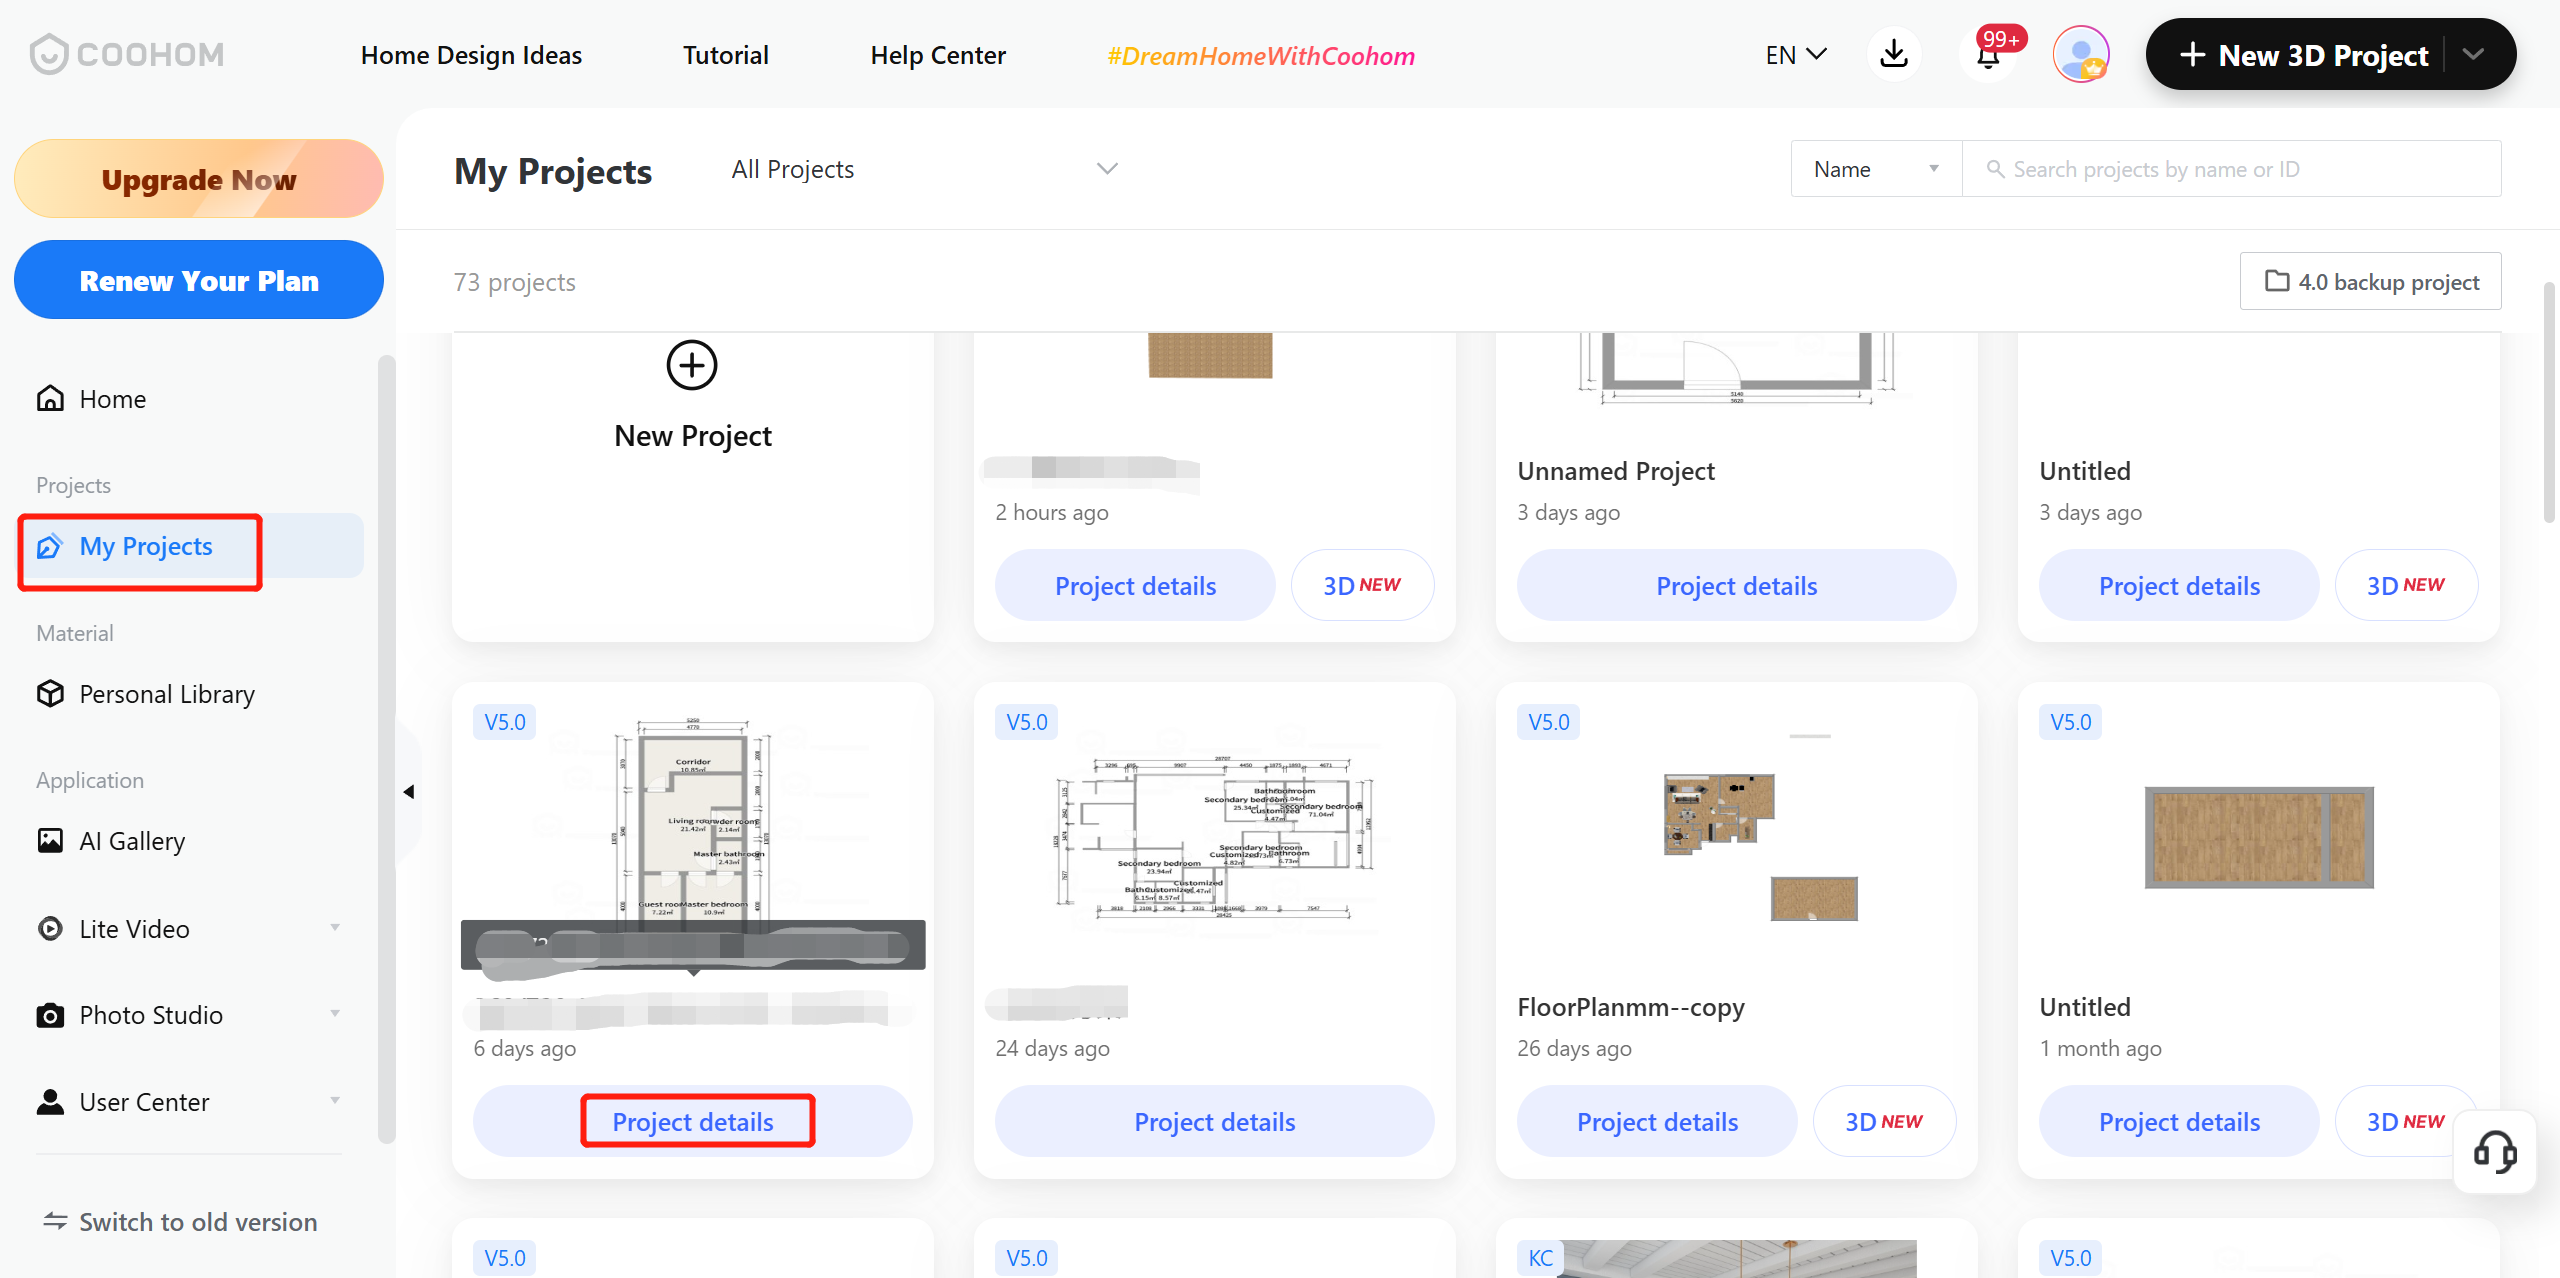Viewport: 2560px width, 1278px height.
Task: Click the COOHOM logo
Action: tap(127, 54)
